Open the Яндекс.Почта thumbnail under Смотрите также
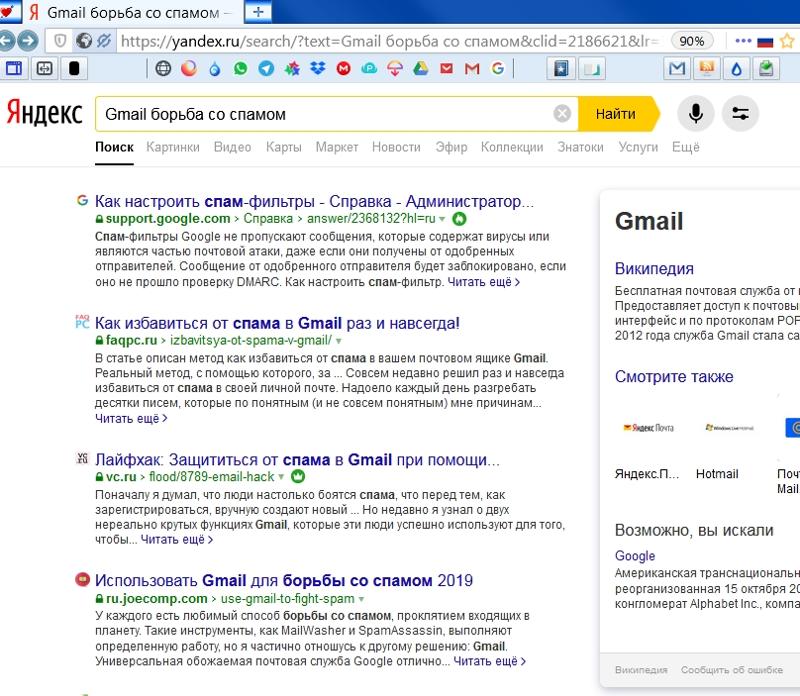800x696 pixels. point(648,428)
